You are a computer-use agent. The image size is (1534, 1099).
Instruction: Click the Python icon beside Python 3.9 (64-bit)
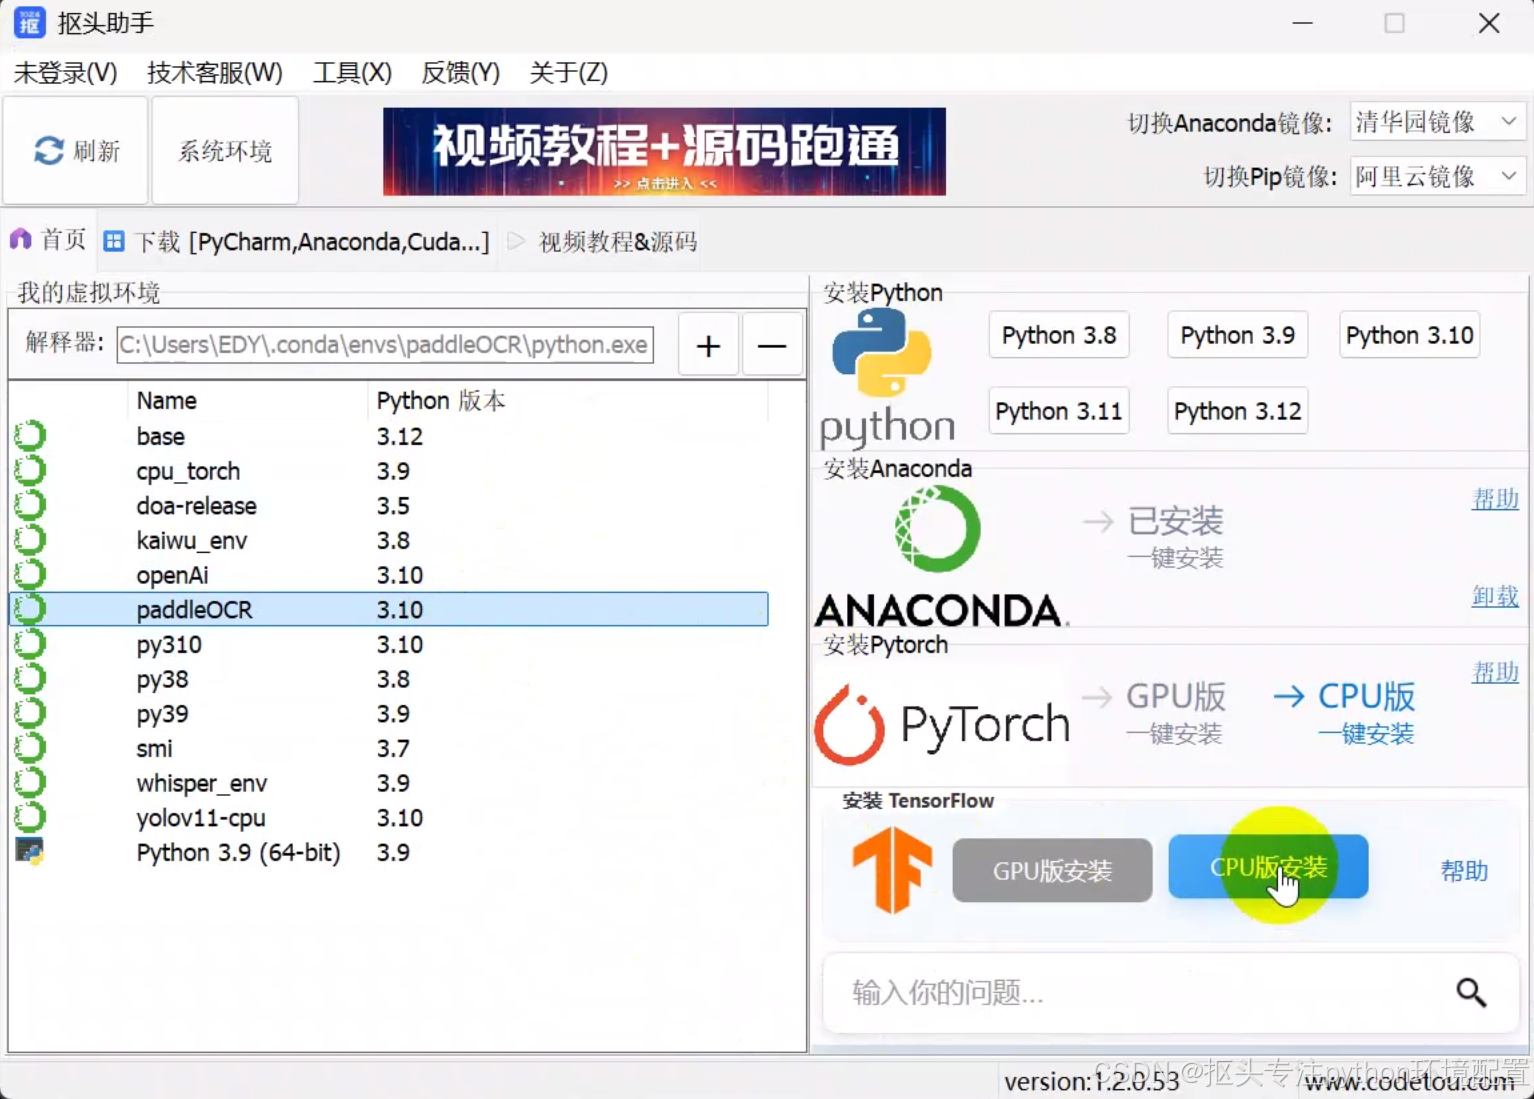30,851
